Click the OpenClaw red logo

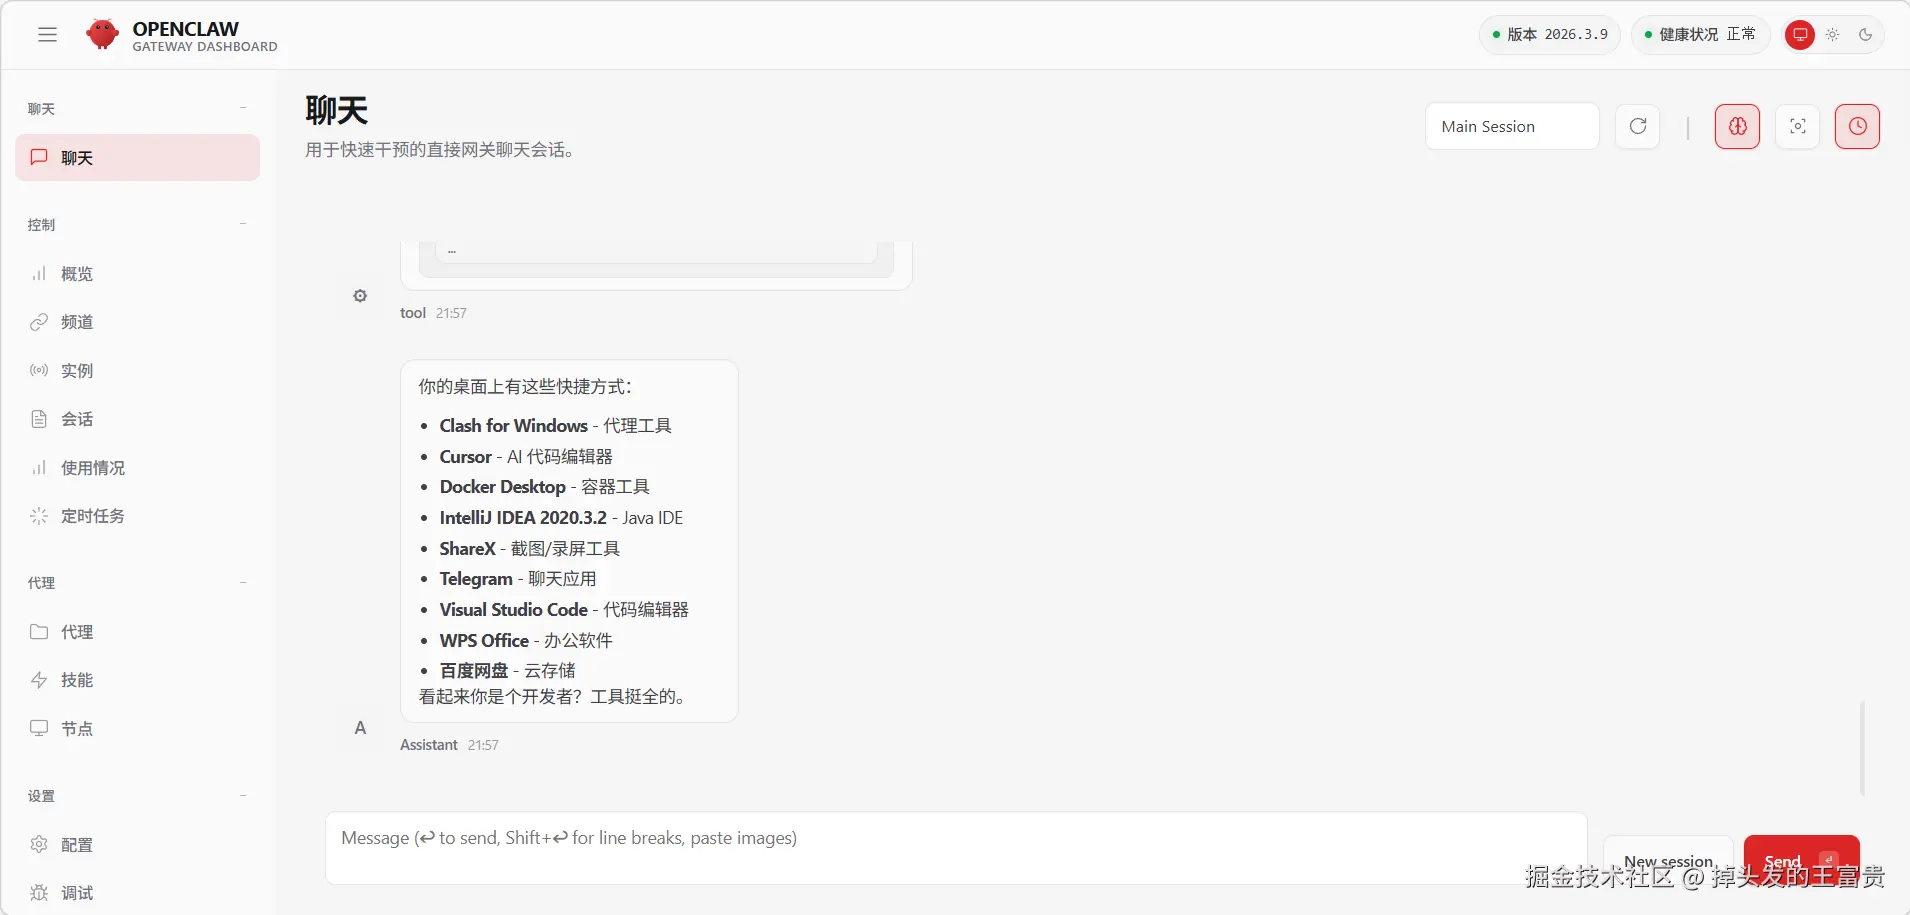(102, 35)
